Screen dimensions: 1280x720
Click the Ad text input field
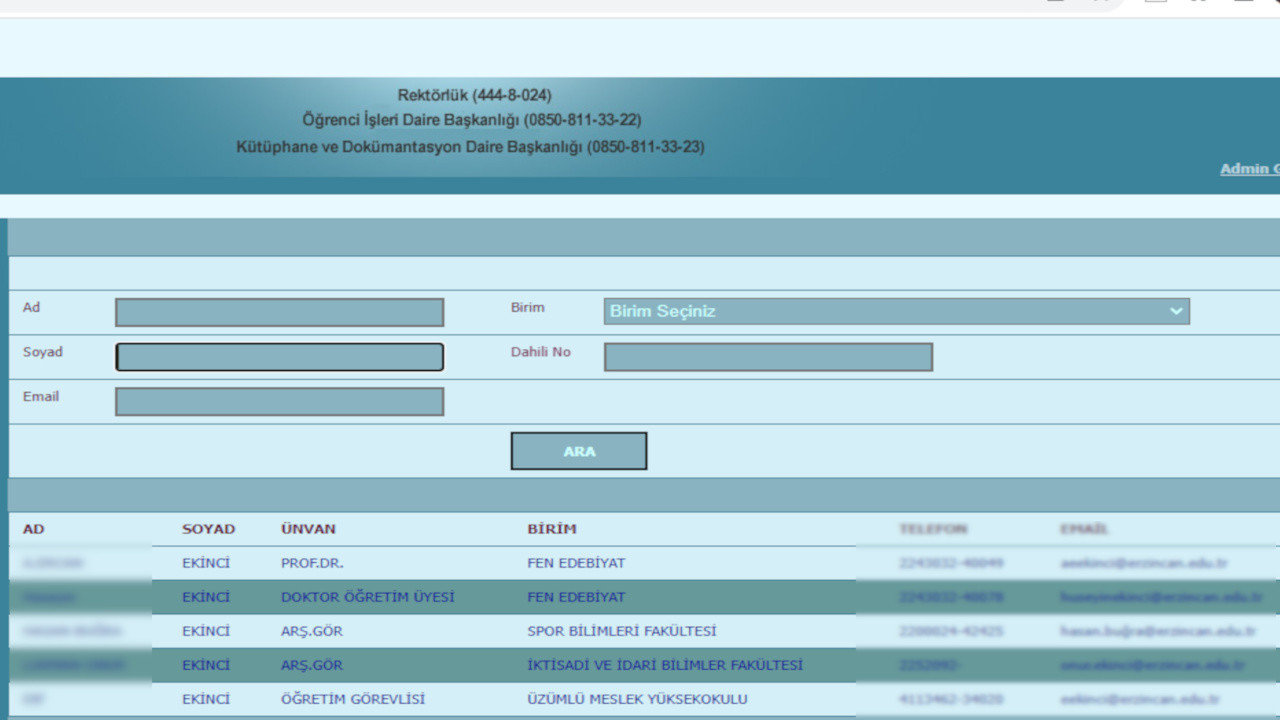tap(279, 312)
